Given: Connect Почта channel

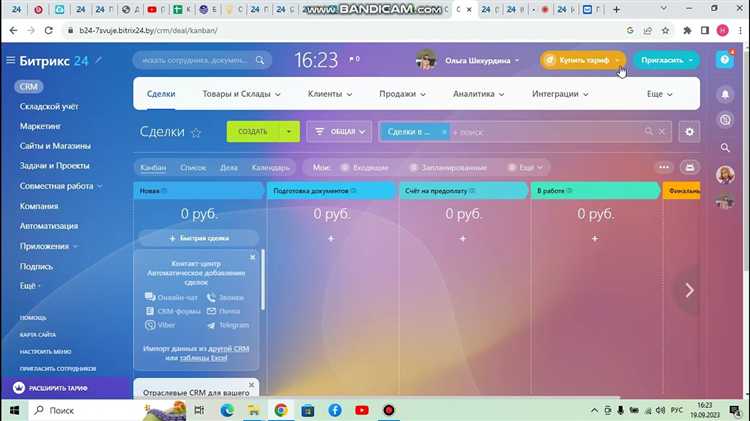Looking at the screenshot, I should [223, 311].
